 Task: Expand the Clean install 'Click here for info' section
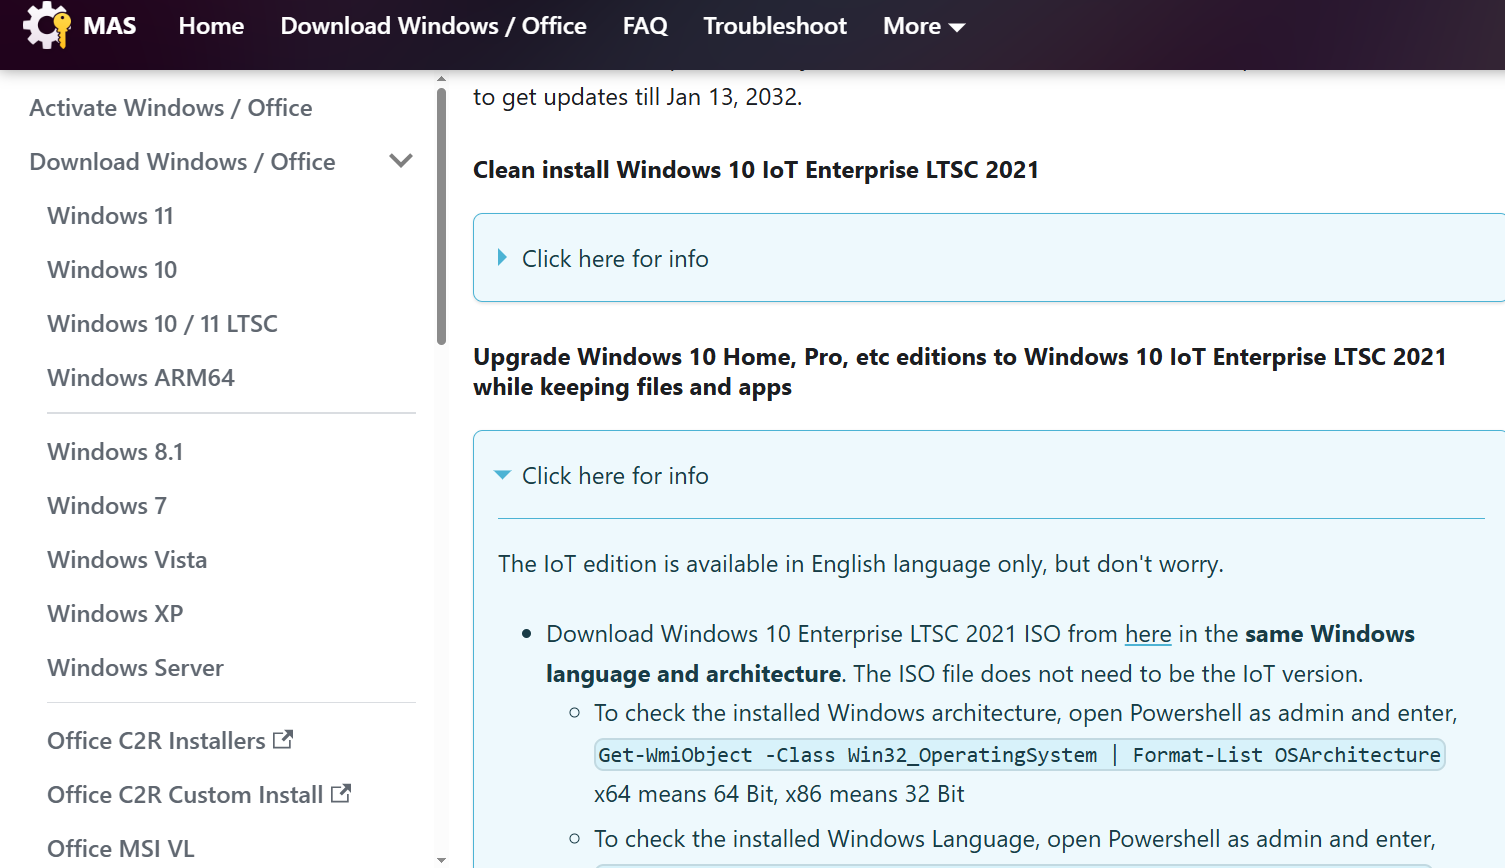click(615, 259)
